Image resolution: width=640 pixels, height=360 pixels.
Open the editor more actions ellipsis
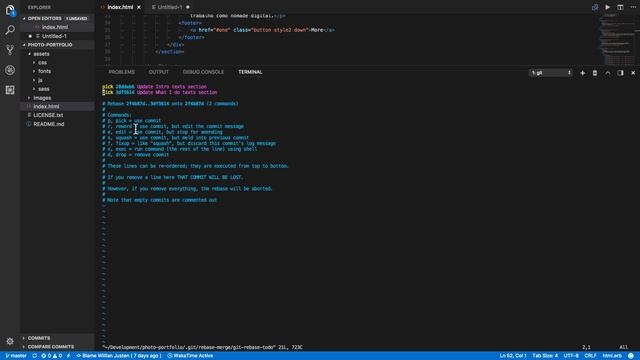633,7
